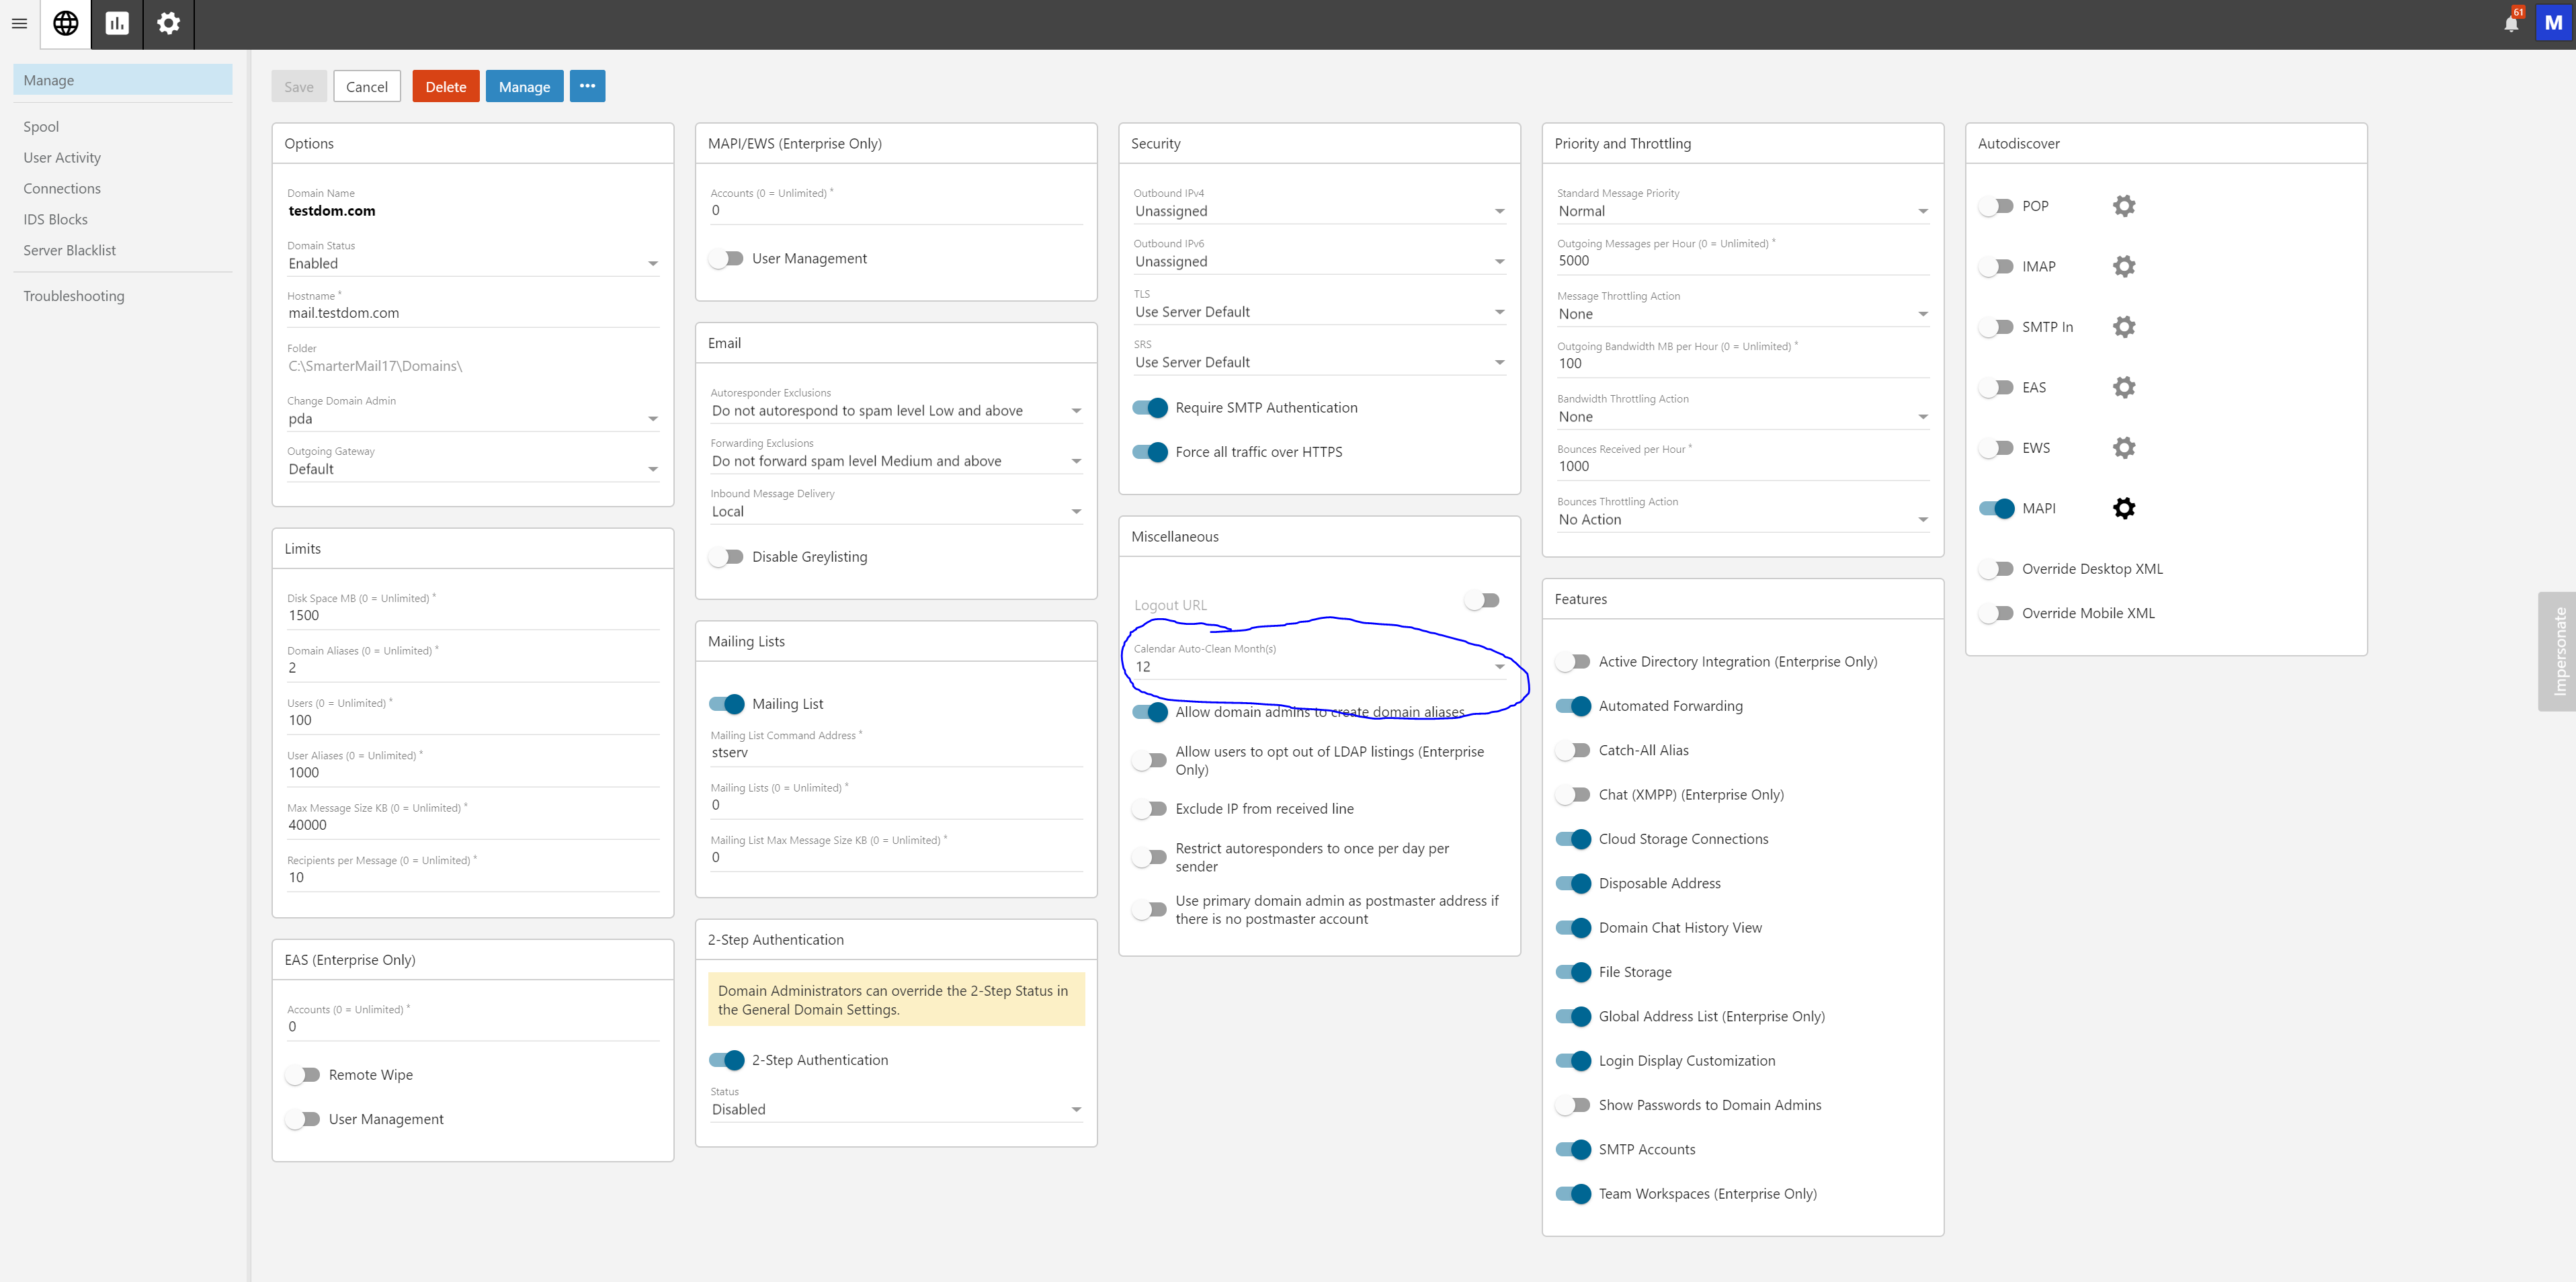
Task: Open the reports bar chart icon
Action: click(x=117, y=23)
